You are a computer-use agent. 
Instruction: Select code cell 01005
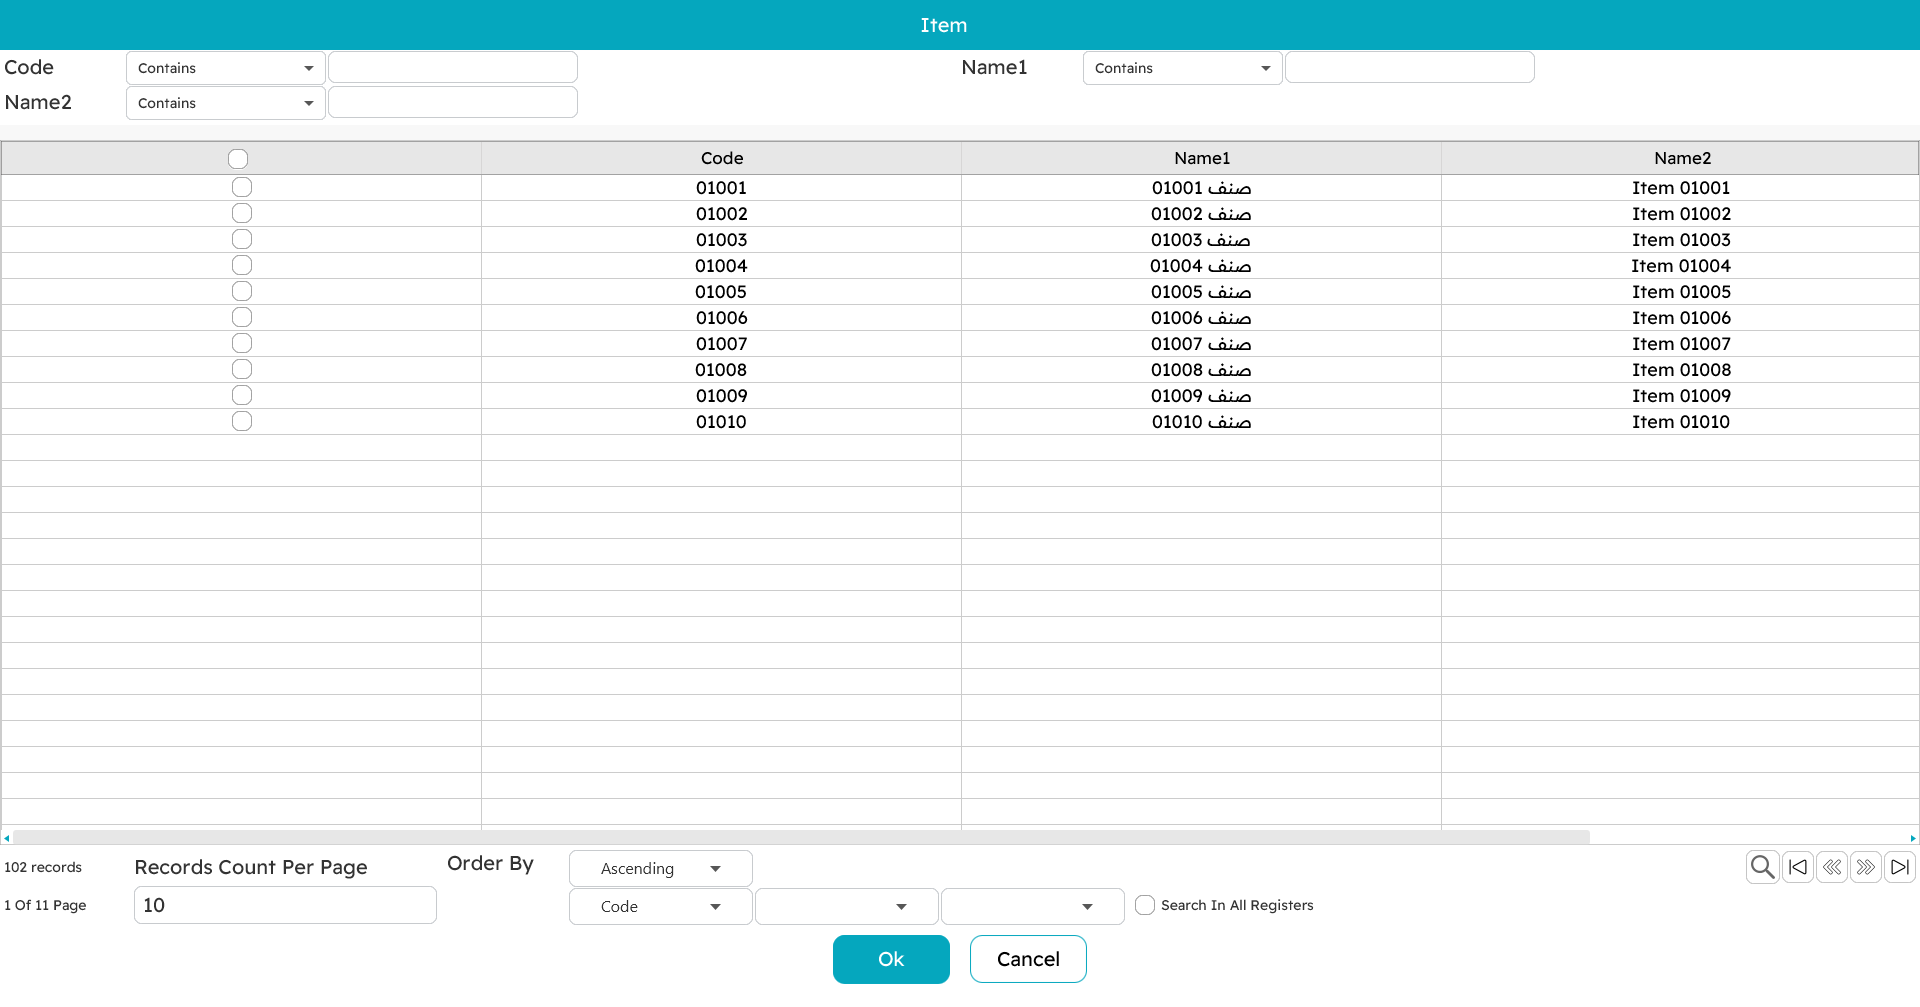tap(722, 292)
